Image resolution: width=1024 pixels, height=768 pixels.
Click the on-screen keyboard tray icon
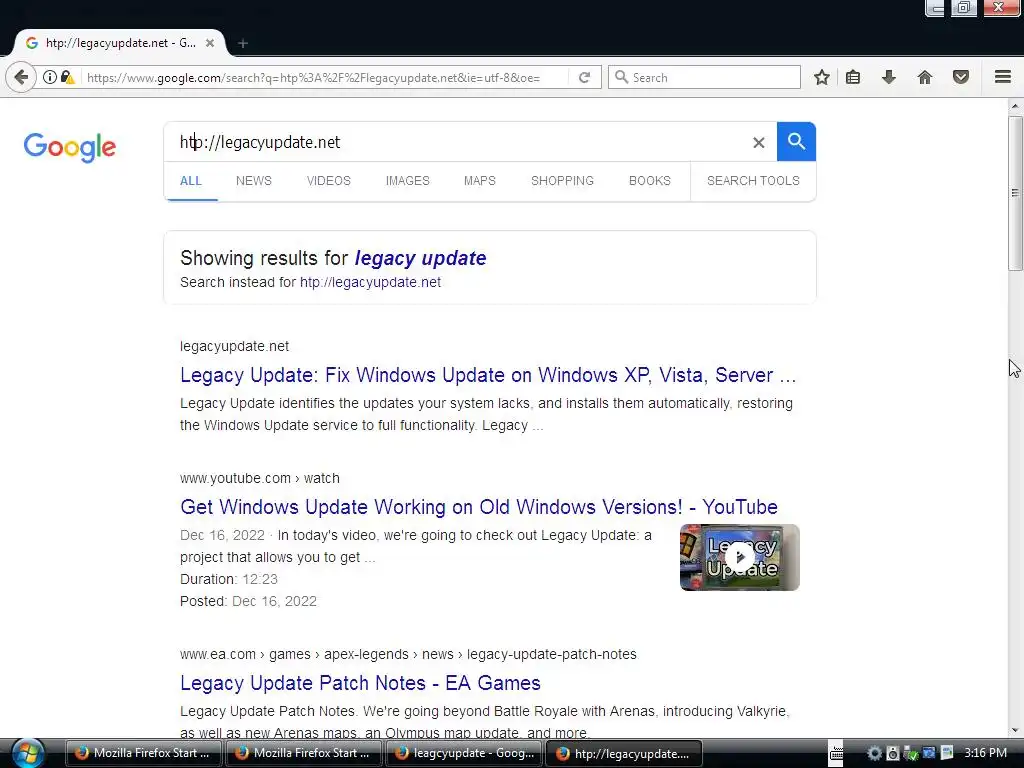pyautogui.click(x=836, y=753)
